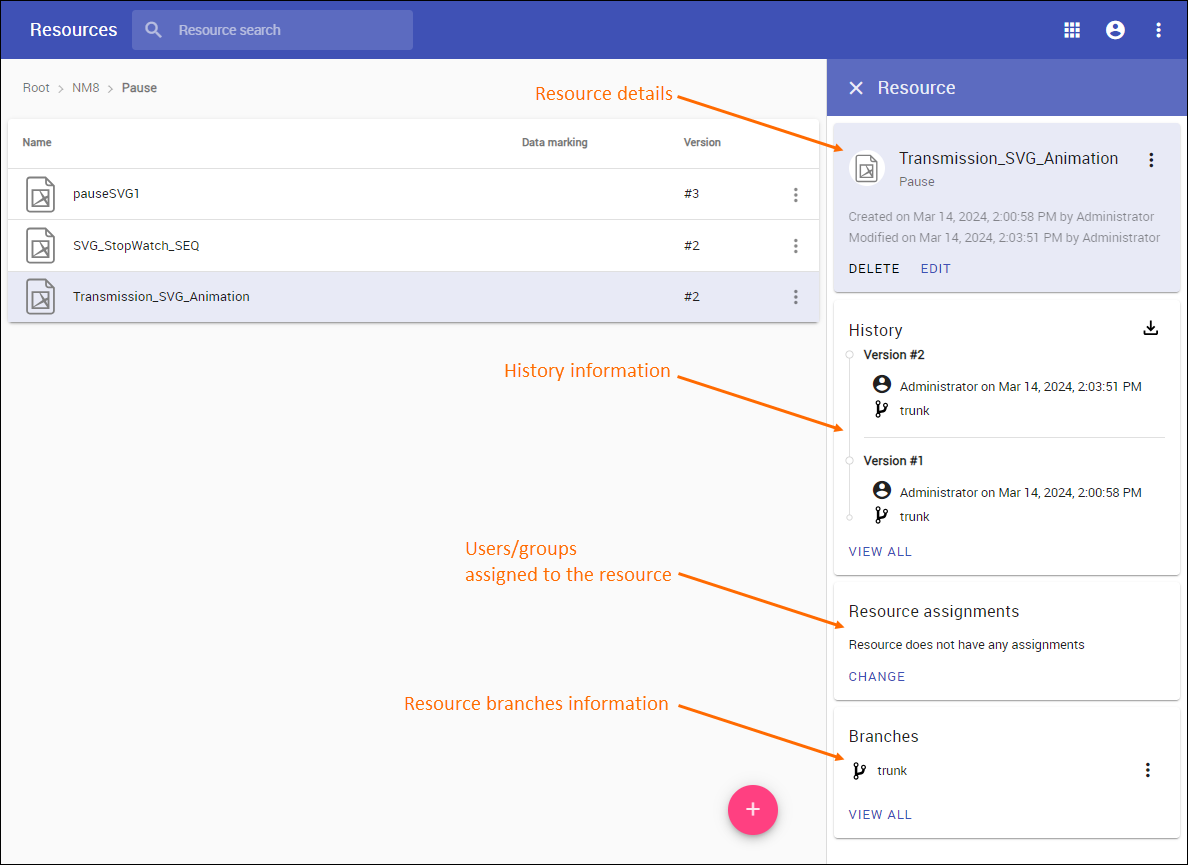
Task: Click EDIT in resource details
Action: coord(936,269)
